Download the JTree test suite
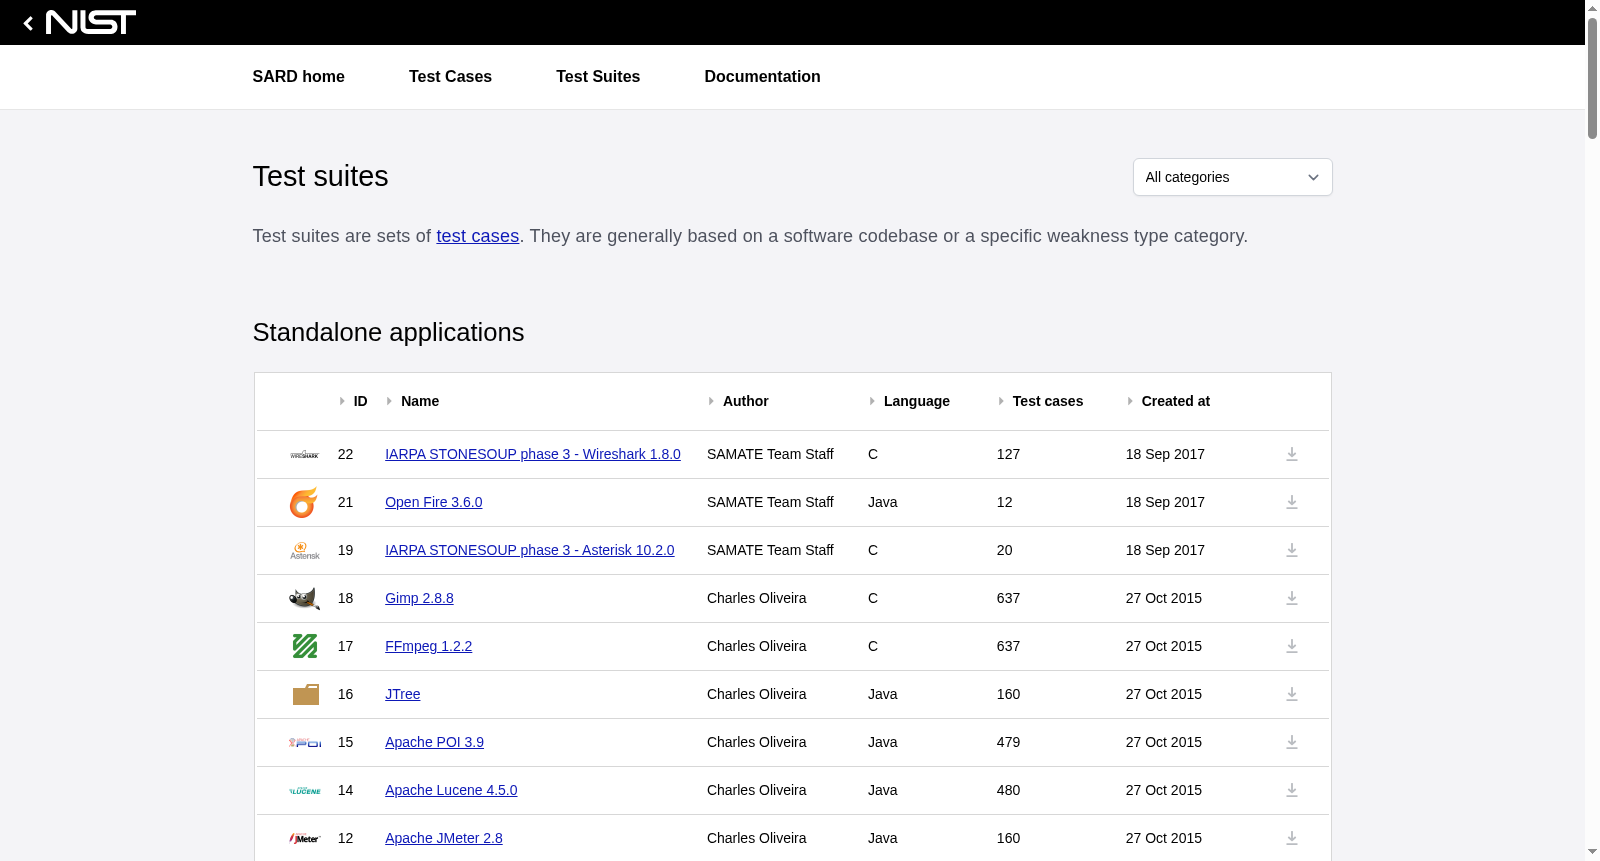The height and width of the screenshot is (861, 1600). tap(1291, 694)
